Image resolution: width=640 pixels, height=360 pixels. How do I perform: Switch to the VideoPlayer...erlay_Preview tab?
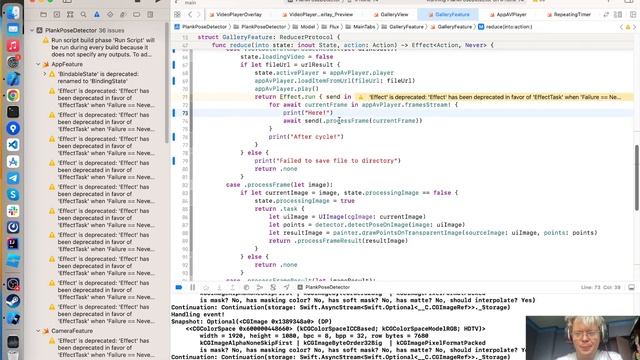pos(317,14)
